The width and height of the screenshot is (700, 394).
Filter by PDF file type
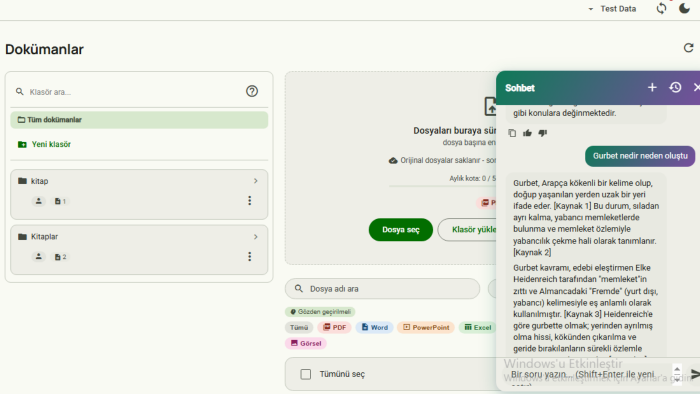pyautogui.click(x=334, y=328)
